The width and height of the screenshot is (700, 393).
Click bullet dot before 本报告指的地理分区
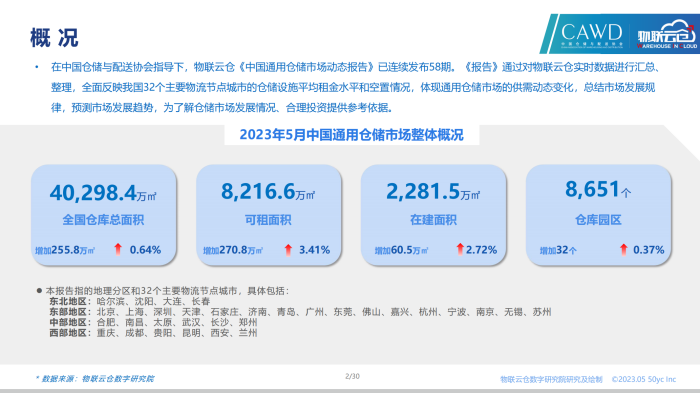tap(39, 291)
